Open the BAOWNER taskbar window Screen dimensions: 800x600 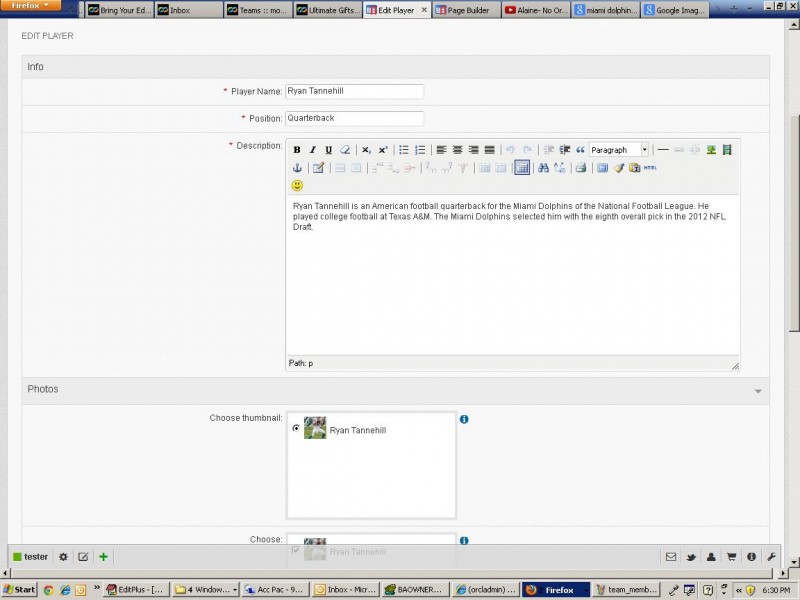tap(413, 590)
